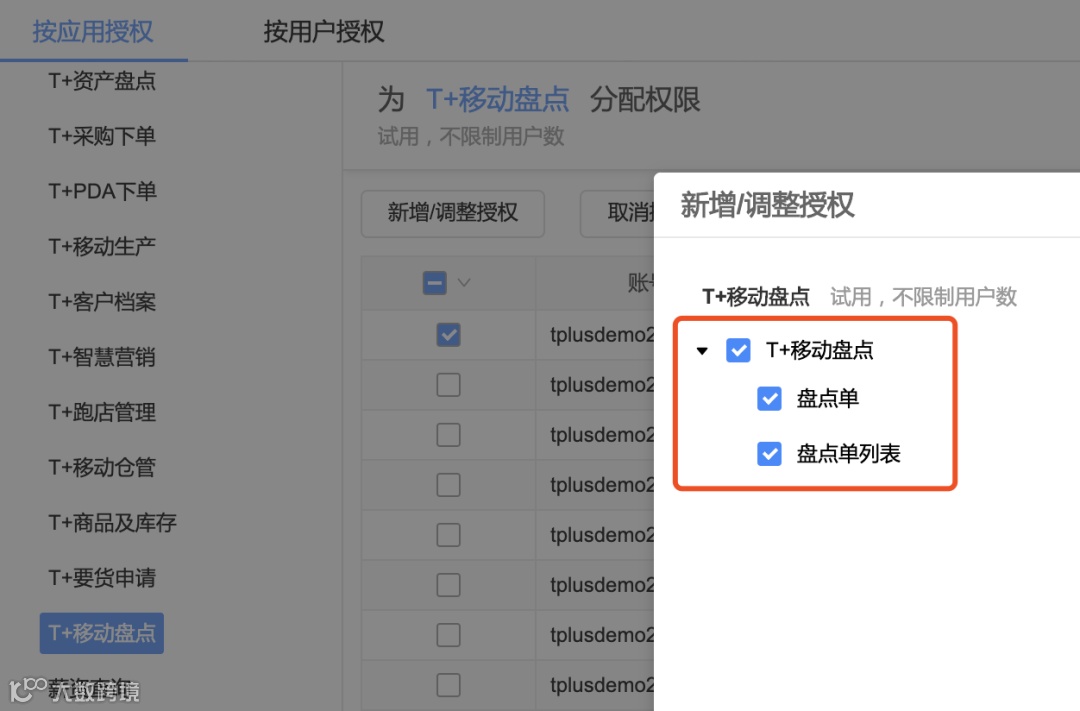Choose T+跑店管理 sidebar entry
The width and height of the screenshot is (1080, 711).
point(102,411)
